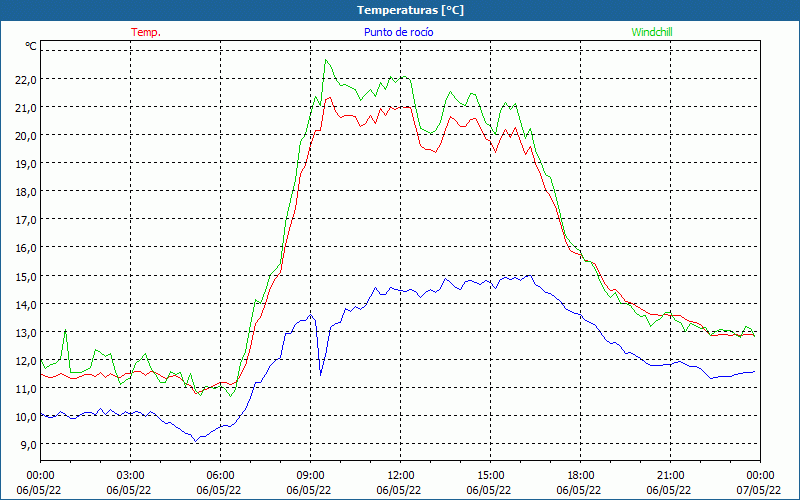The image size is (800, 500).
Task: Click the '21:00' time axis label
Action: pos(670,475)
